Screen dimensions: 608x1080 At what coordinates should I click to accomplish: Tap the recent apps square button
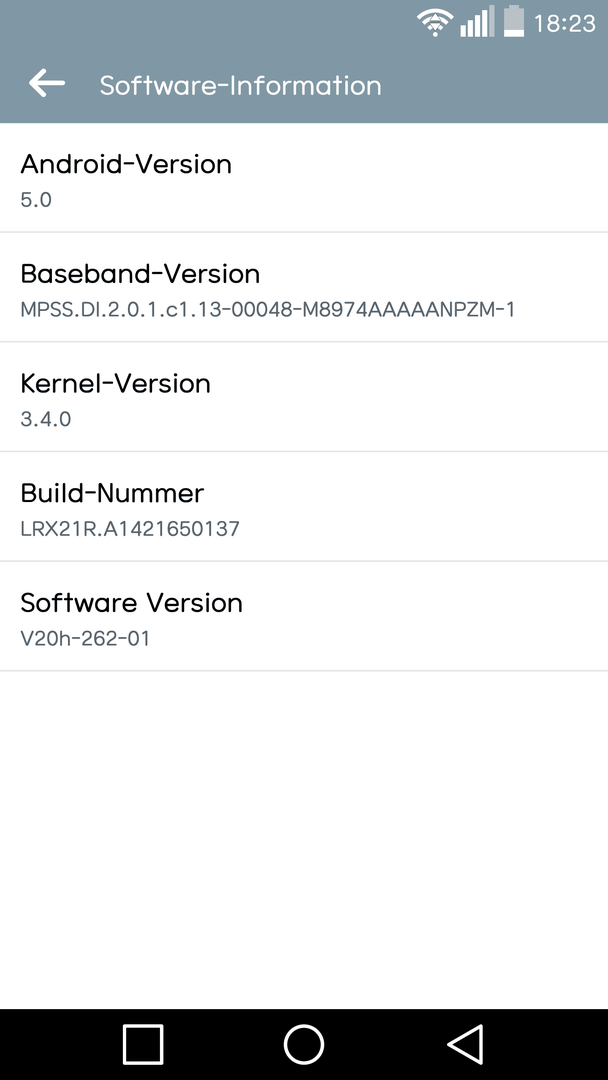coord(143,1044)
